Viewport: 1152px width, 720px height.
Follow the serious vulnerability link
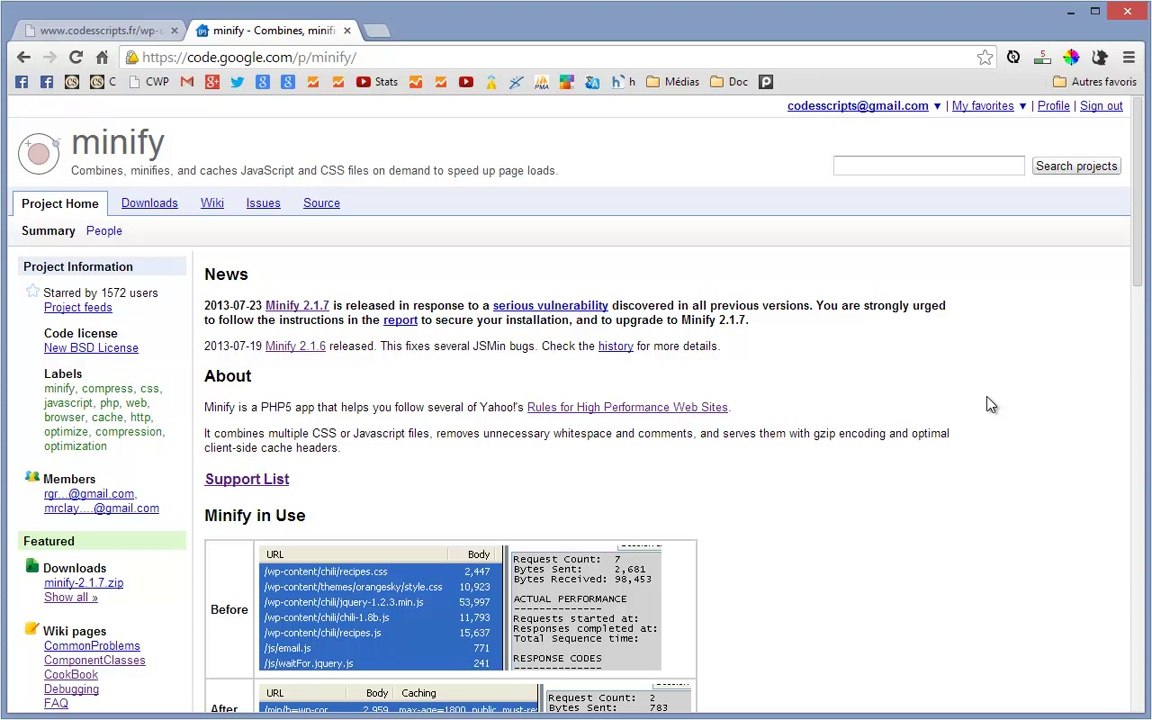click(550, 306)
